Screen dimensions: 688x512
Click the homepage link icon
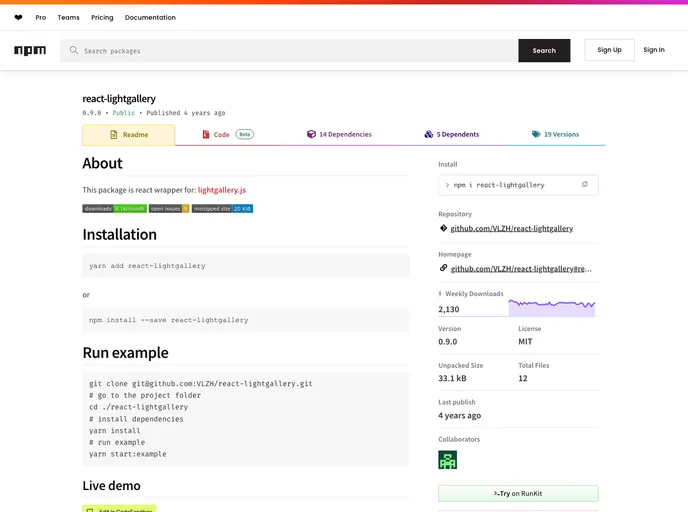[x=443, y=268]
